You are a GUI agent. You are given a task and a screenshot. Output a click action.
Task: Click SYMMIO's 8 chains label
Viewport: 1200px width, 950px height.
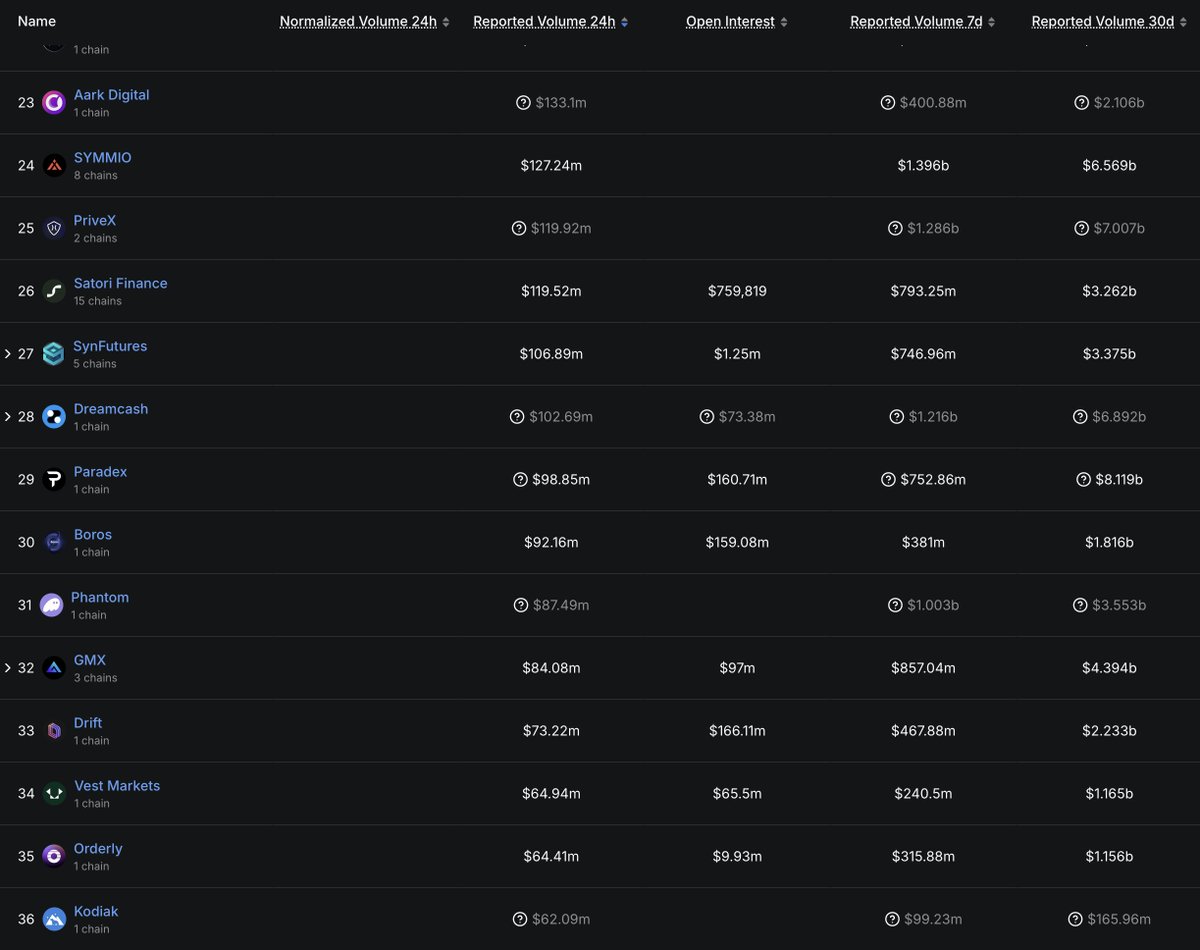pyautogui.click(x=96, y=176)
